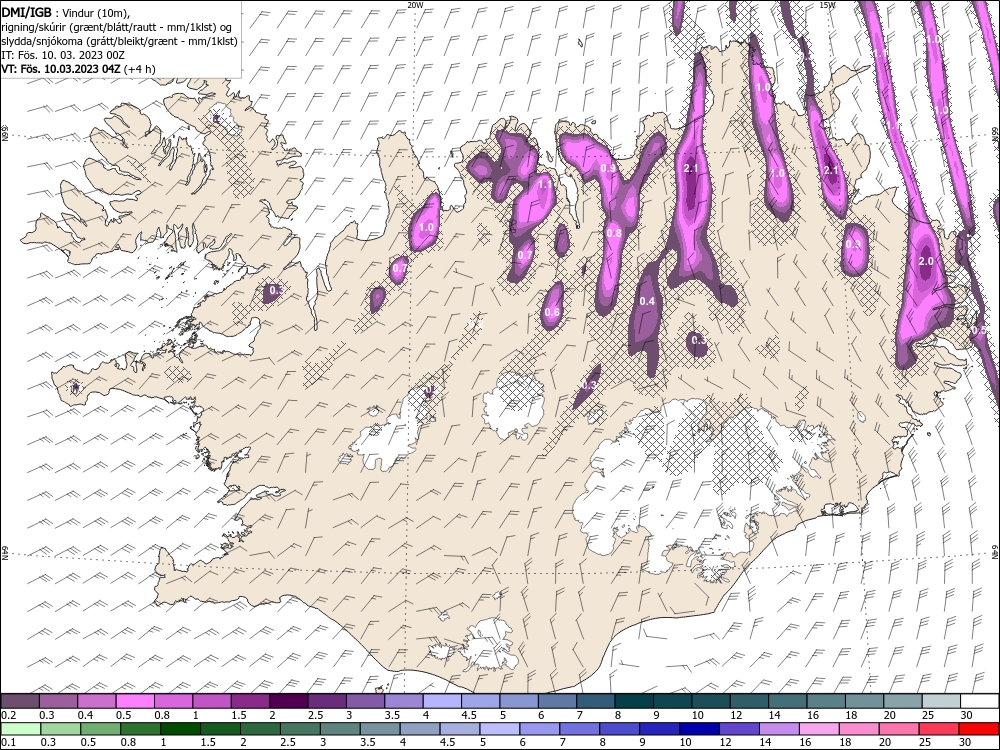Viewport: 1000px width, 750px height.
Task: Click the 0.6 precipitation value on the map
Action: point(552,312)
